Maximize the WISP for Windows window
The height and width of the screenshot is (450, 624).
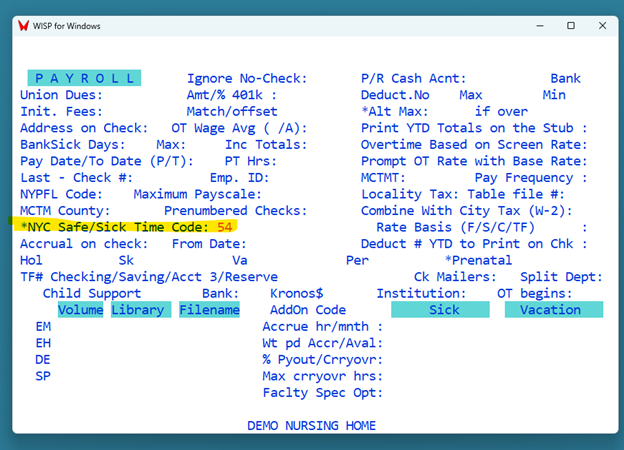click(571, 25)
